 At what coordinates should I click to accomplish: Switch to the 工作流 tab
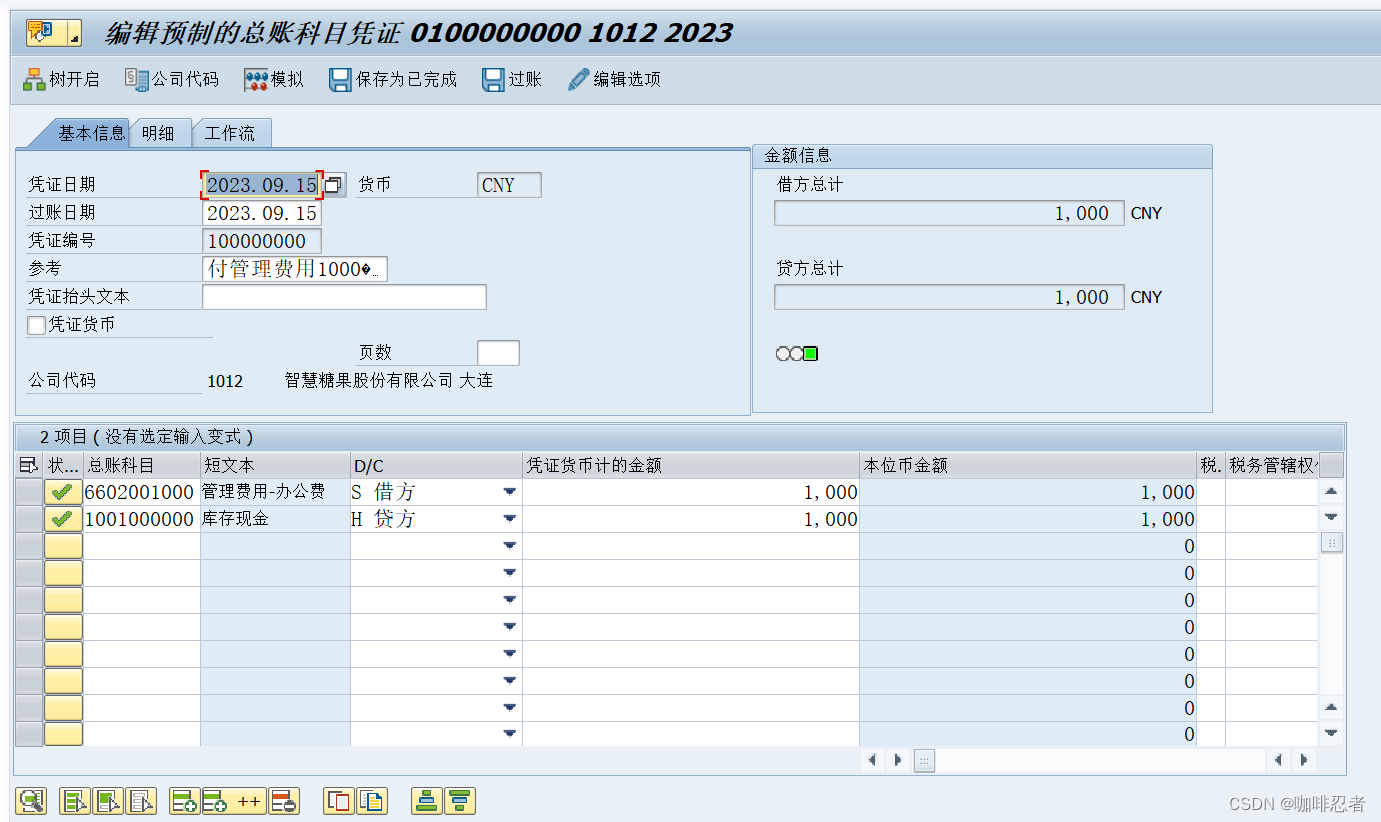(231, 132)
